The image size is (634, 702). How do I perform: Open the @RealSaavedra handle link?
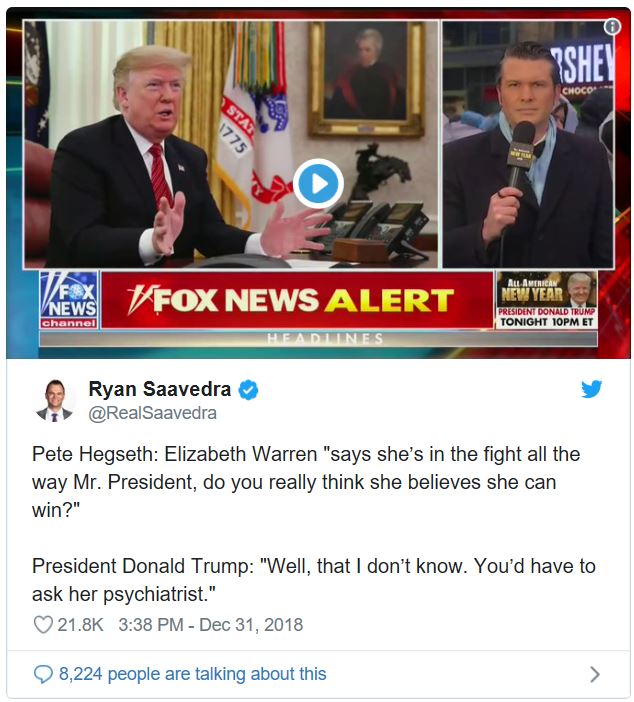pyautogui.click(x=152, y=413)
